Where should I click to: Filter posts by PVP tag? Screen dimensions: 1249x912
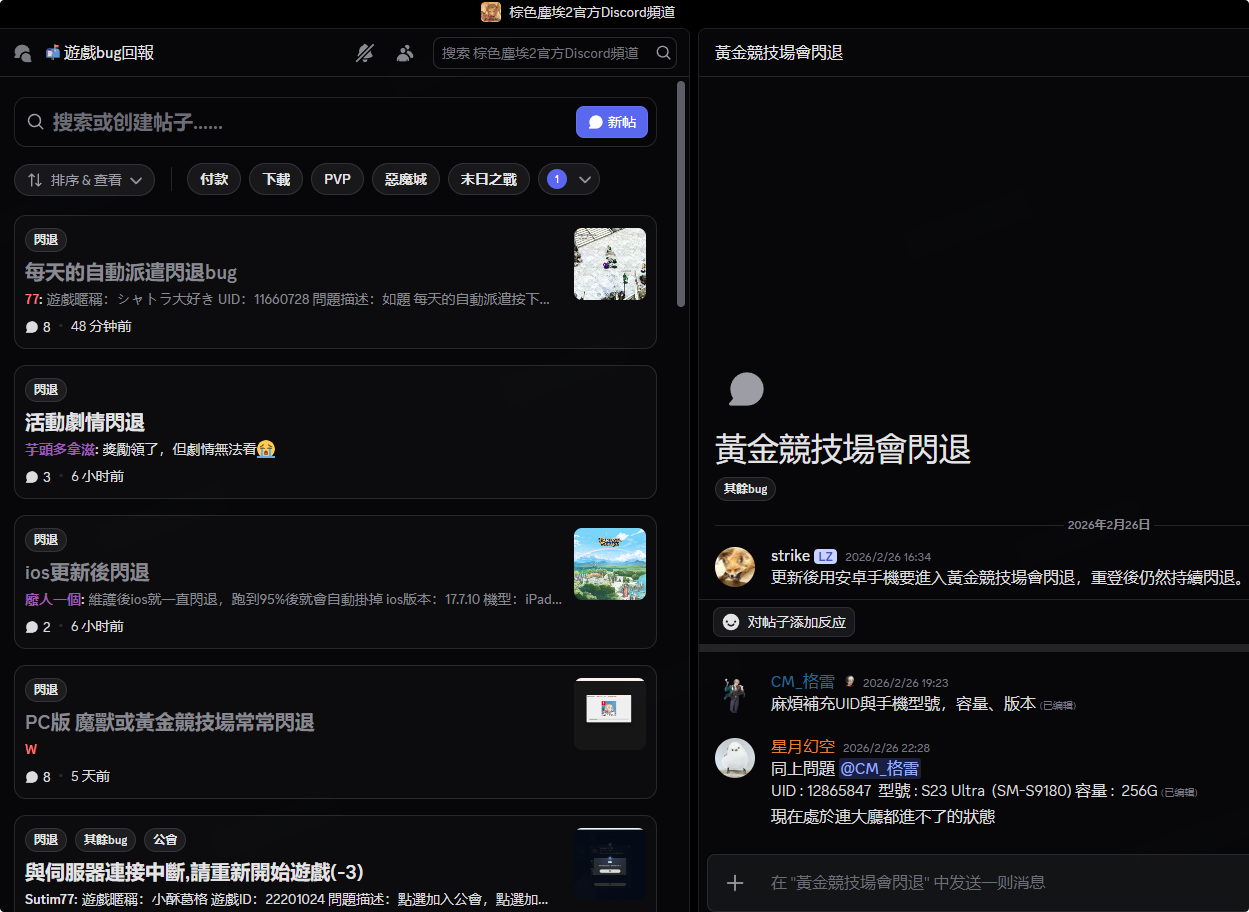[x=338, y=179]
